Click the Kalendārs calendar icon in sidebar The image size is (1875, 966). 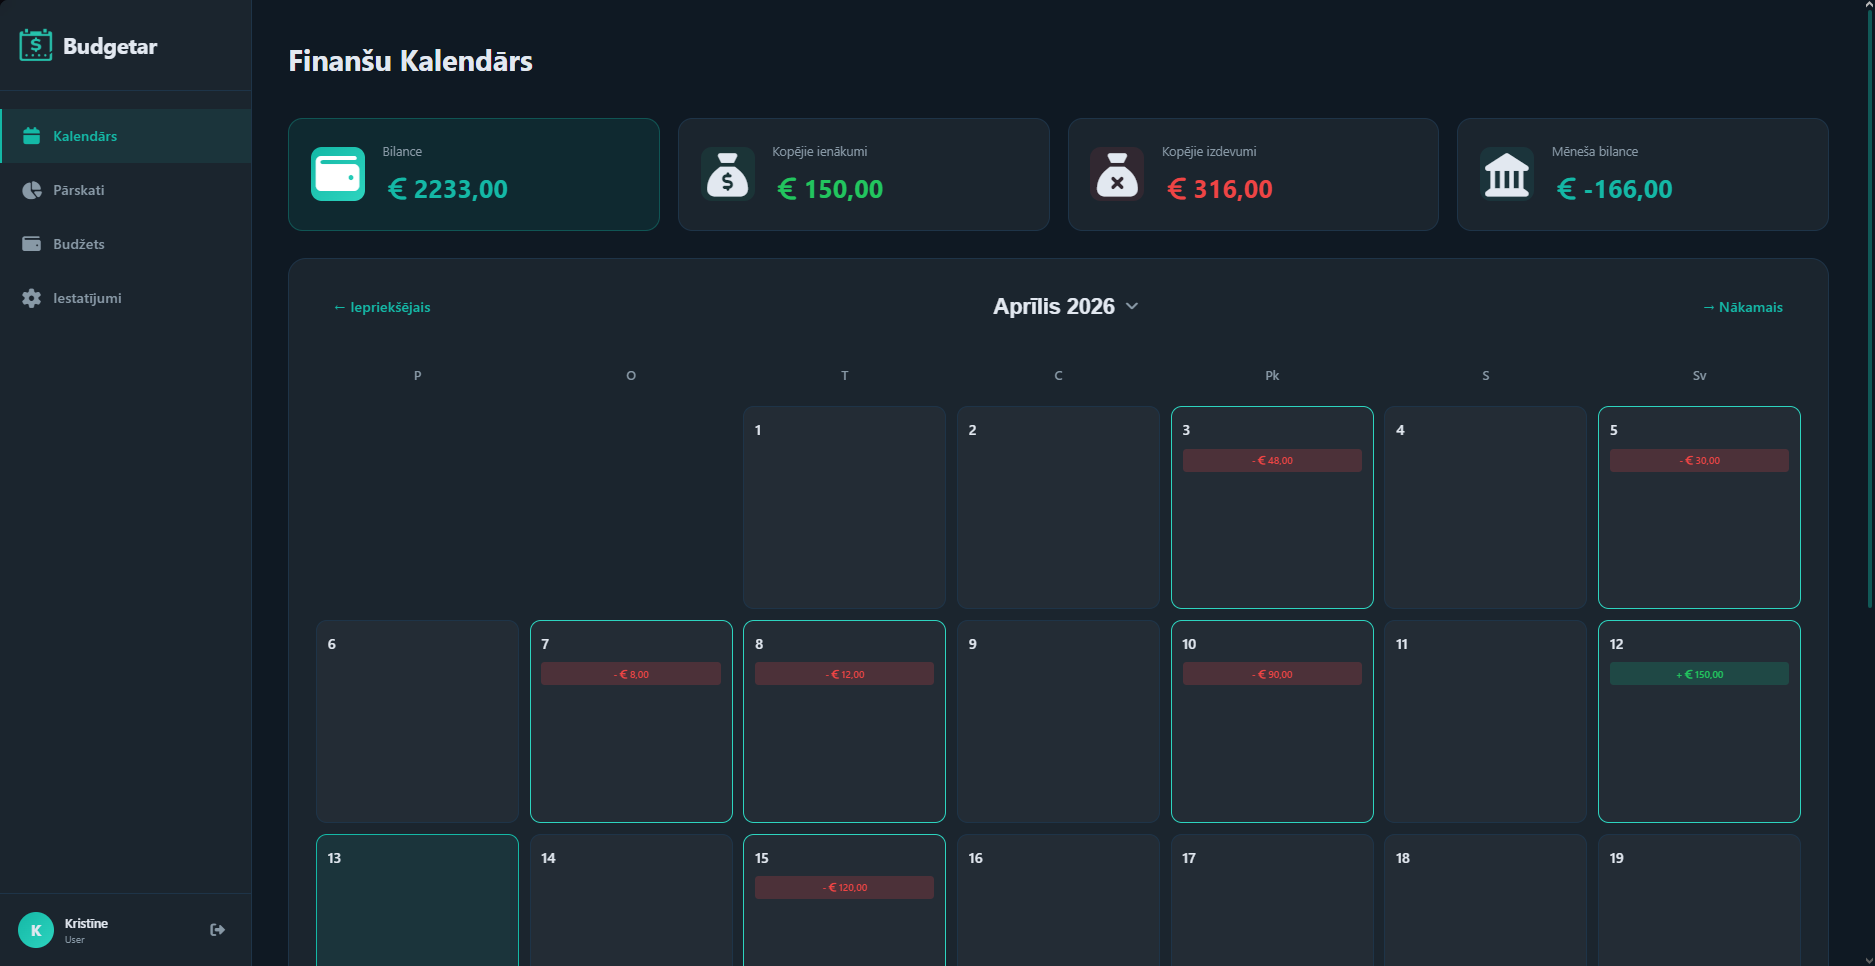pos(32,136)
